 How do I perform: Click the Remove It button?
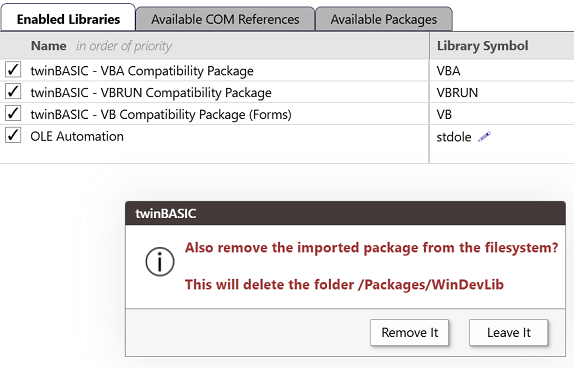click(x=409, y=332)
